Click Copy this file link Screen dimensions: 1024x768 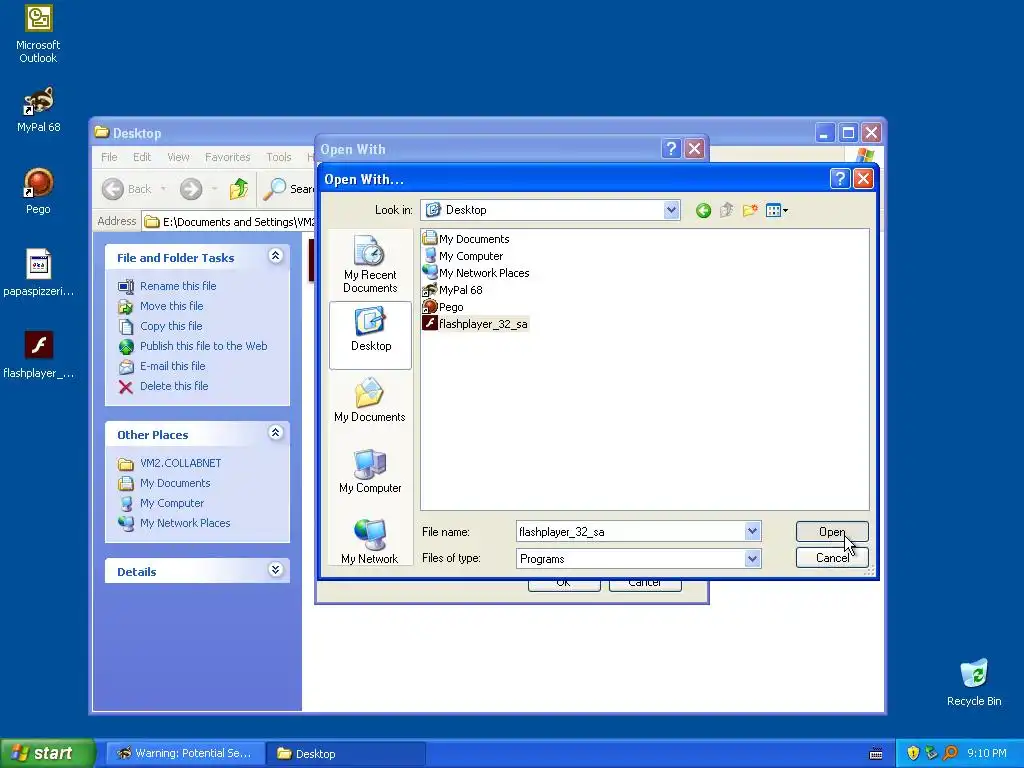click(171, 326)
